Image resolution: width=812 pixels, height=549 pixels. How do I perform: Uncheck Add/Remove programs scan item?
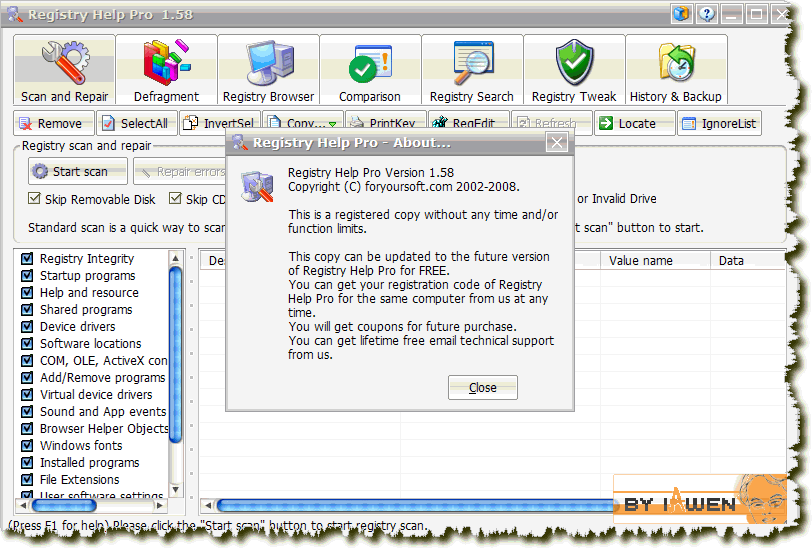pyautogui.click(x=27, y=378)
